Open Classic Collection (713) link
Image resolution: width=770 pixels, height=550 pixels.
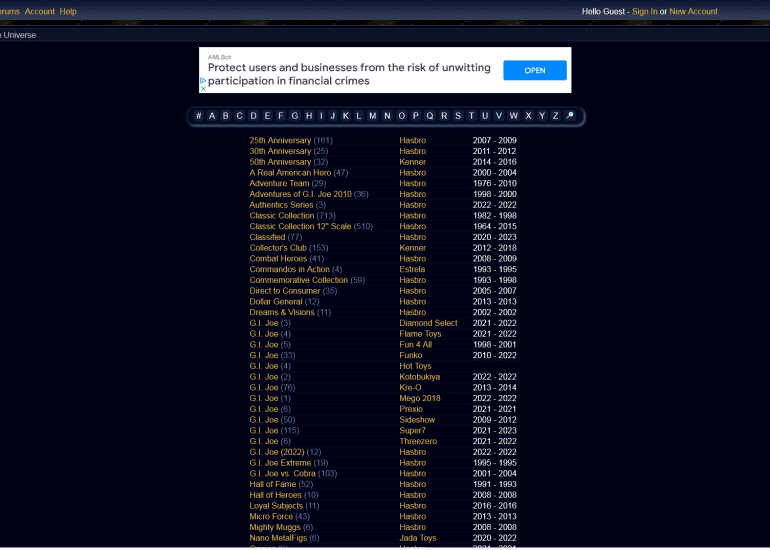[282, 216]
